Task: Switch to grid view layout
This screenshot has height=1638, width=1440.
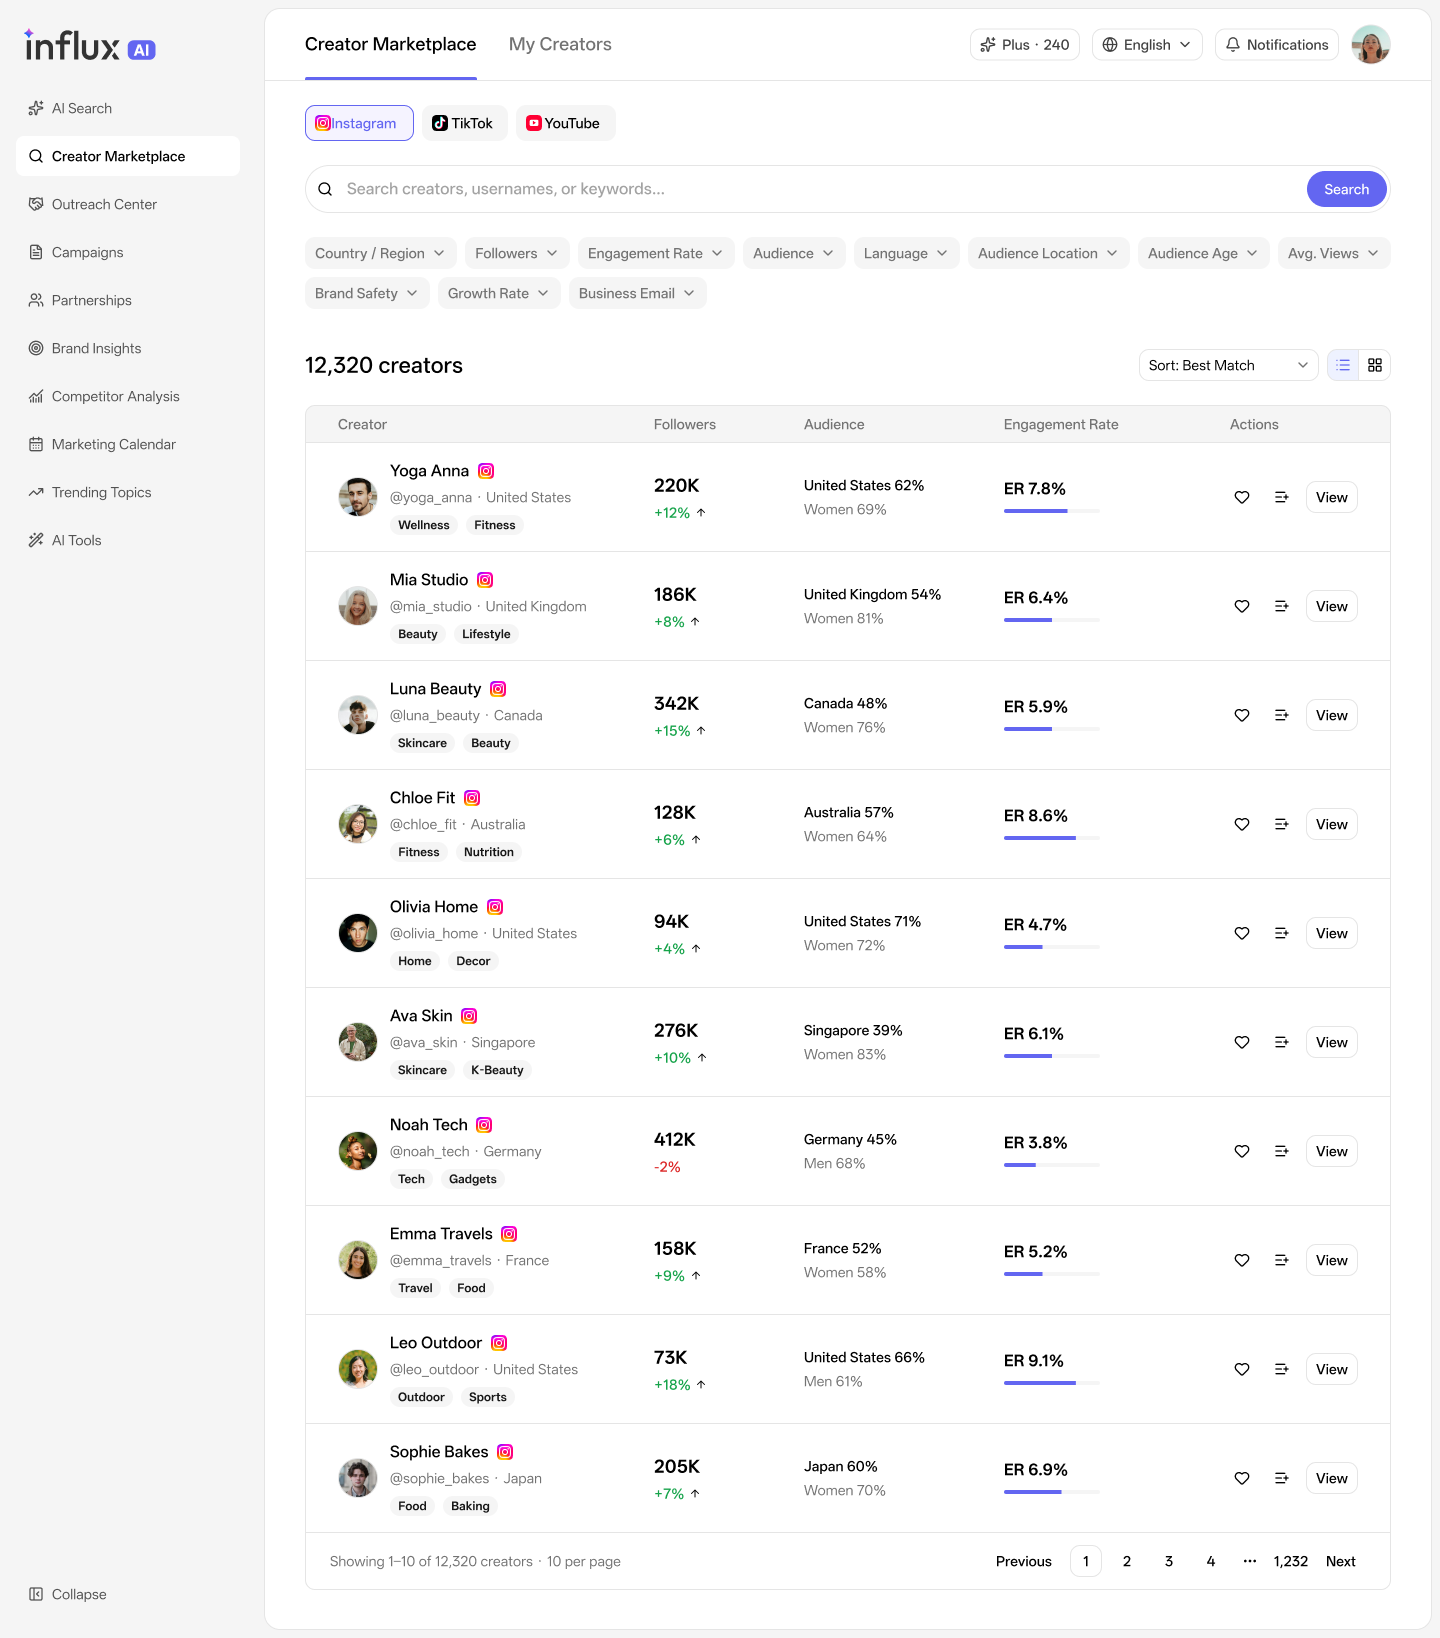Action: coord(1375,365)
